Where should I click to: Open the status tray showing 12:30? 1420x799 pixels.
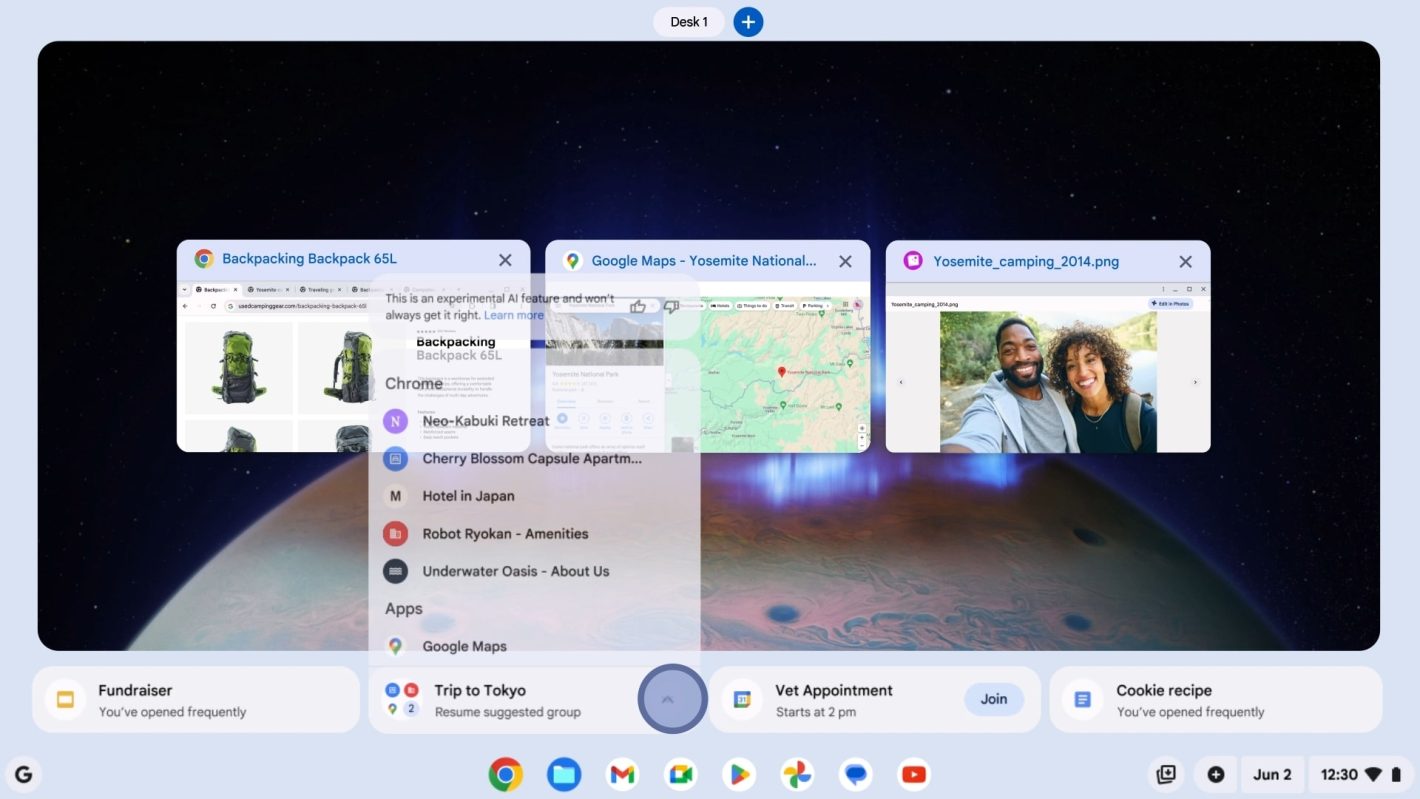click(x=1358, y=774)
